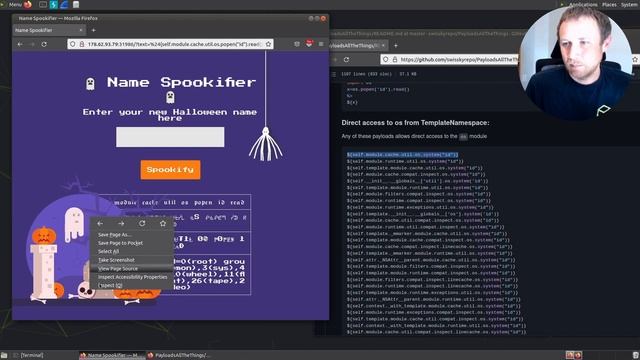Choose Save Page to Pocket
This screenshot has width=640, height=360.
tap(131, 243)
